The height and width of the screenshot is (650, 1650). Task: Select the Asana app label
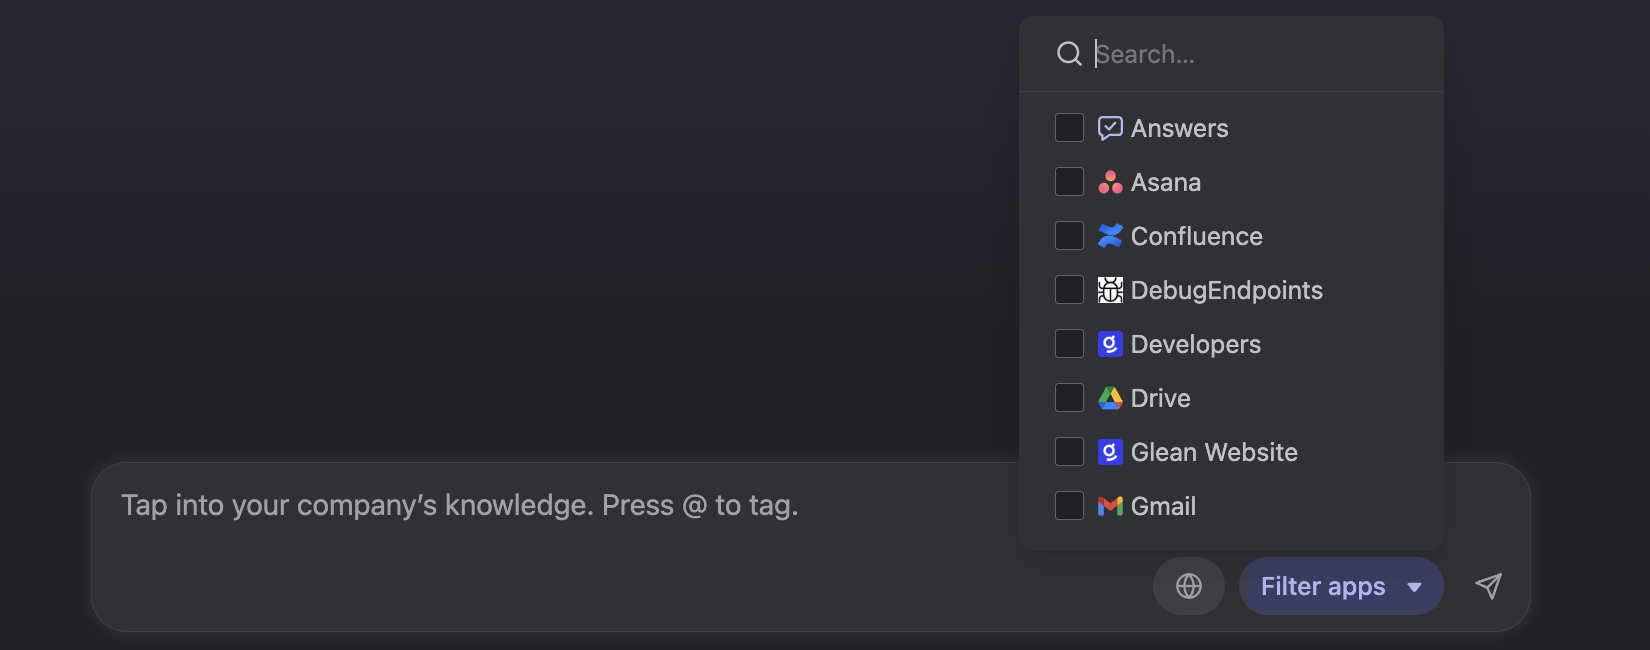click(1165, 182)
